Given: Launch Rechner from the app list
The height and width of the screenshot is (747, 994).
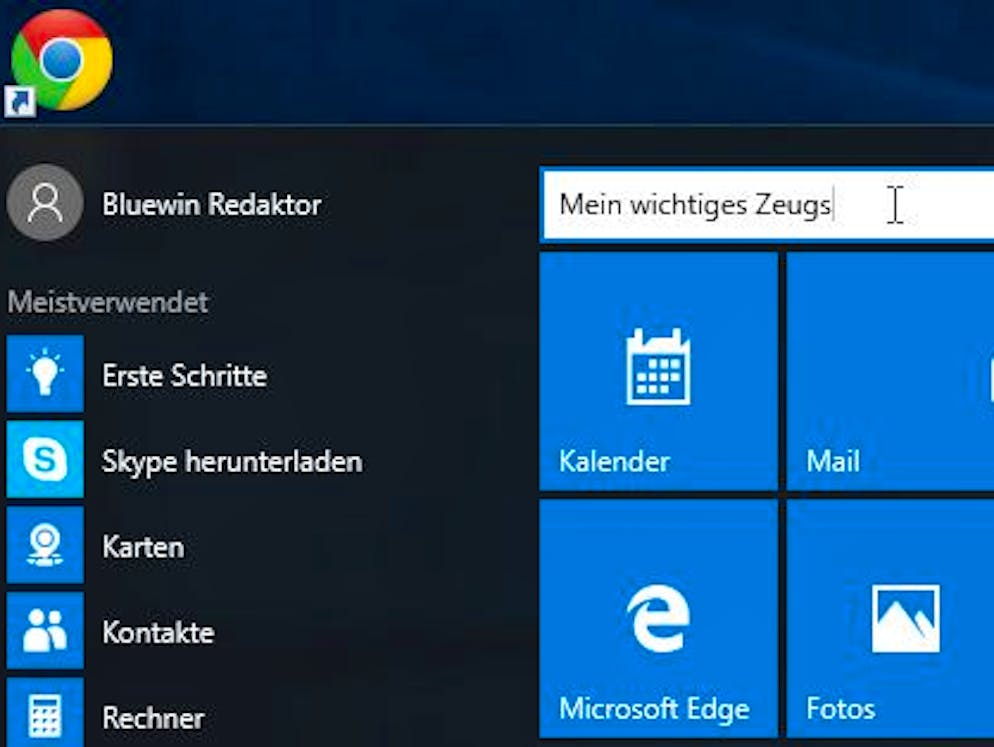Looking at the screenshot, I should tap(153, 718).
